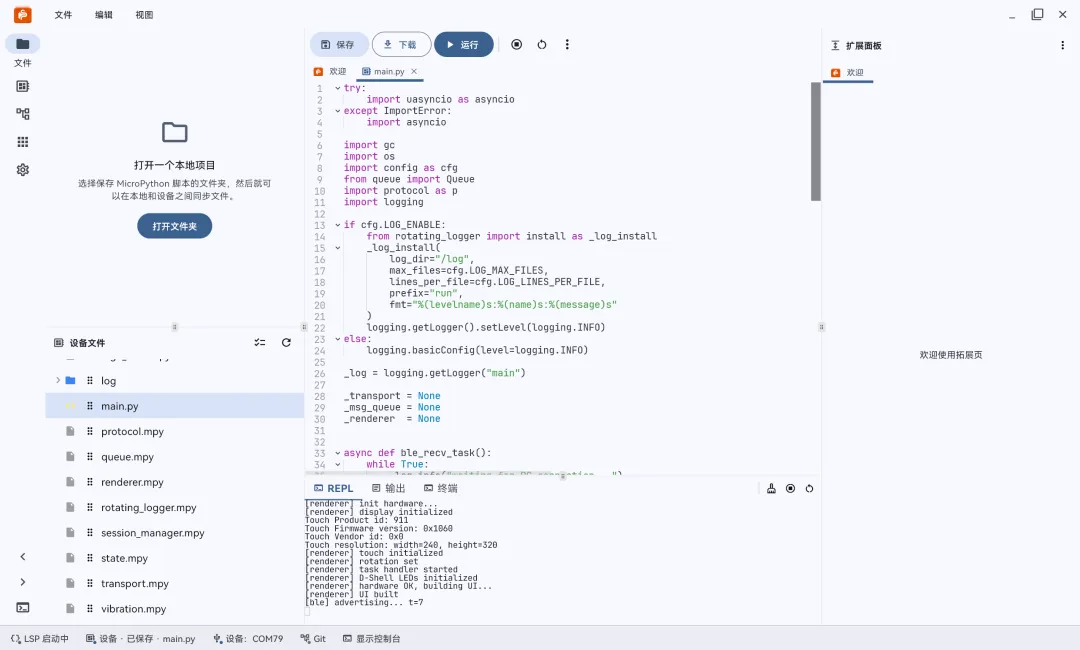
Task: Click the 保存 button
Action: (339, 45)
